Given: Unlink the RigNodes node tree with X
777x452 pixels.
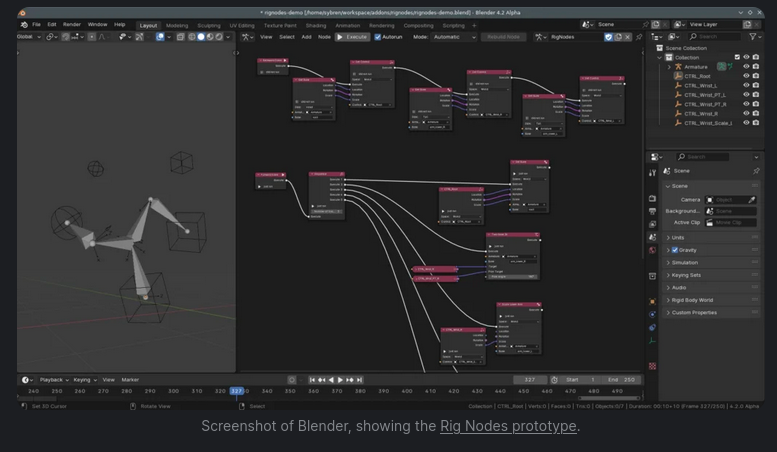Looking at the screenshot, I should [627, 37].
